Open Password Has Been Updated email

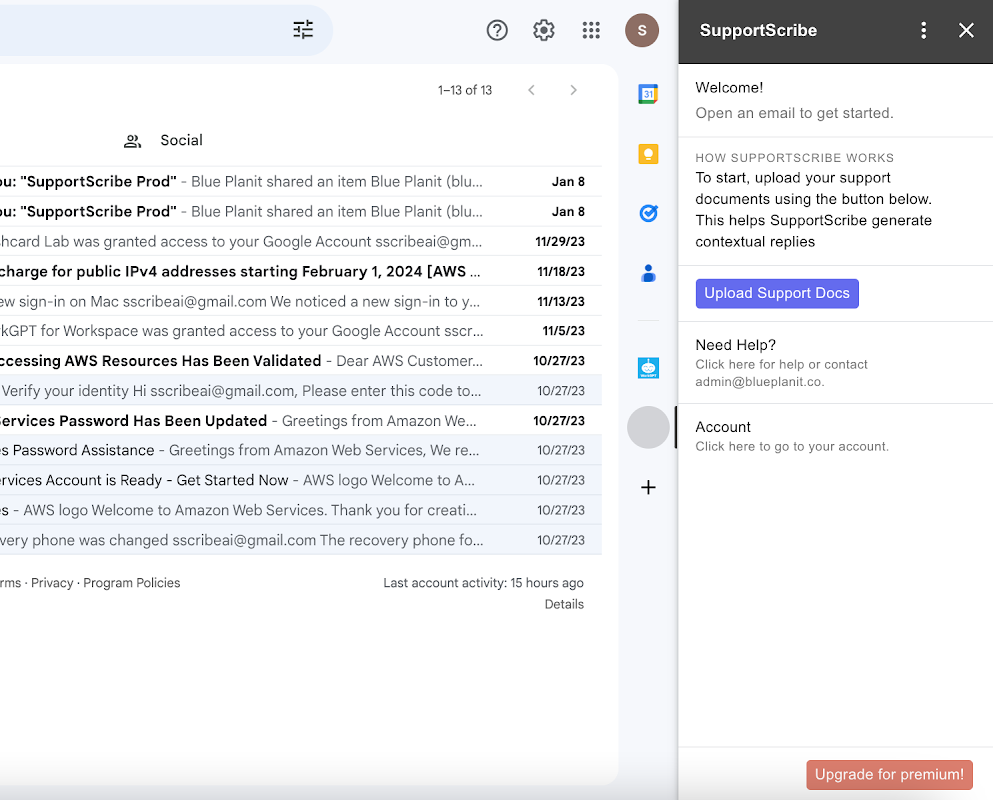coord(301,421)
